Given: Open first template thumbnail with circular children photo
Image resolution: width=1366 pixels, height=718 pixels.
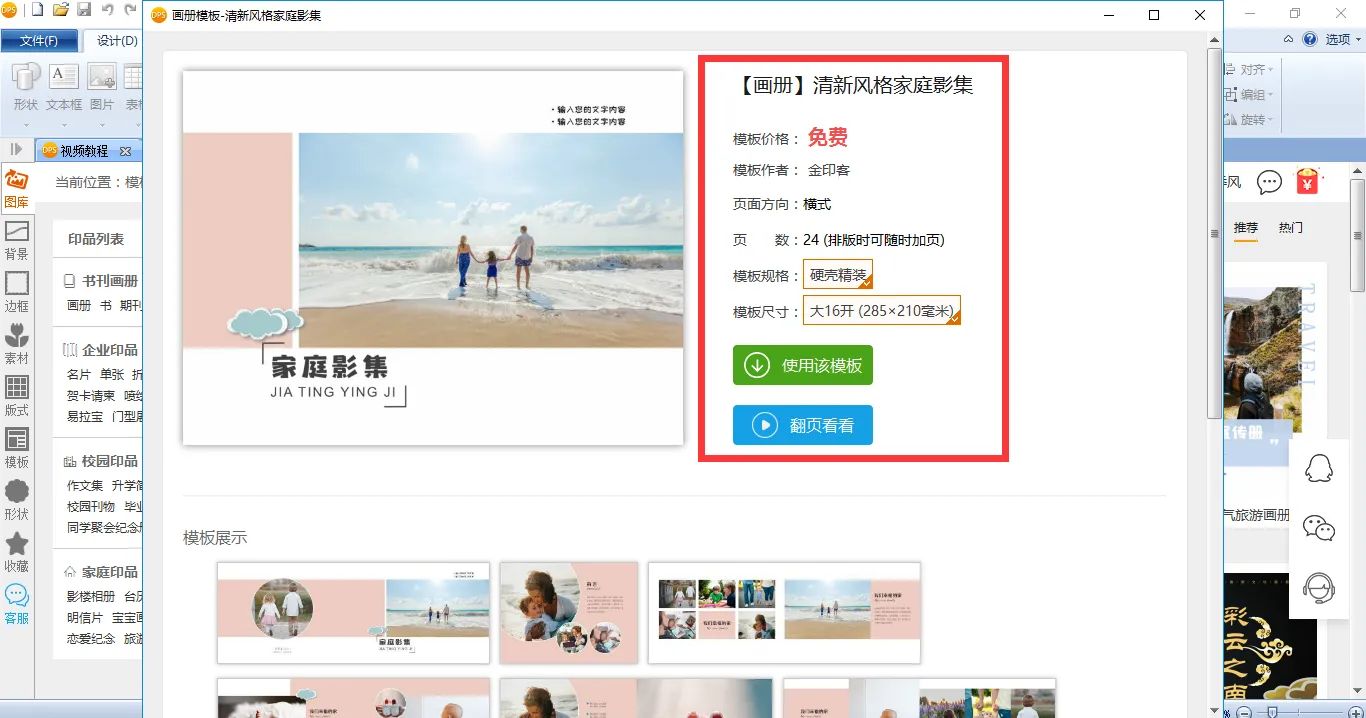Looking at the screenshot, I should [x=354, y=613].
